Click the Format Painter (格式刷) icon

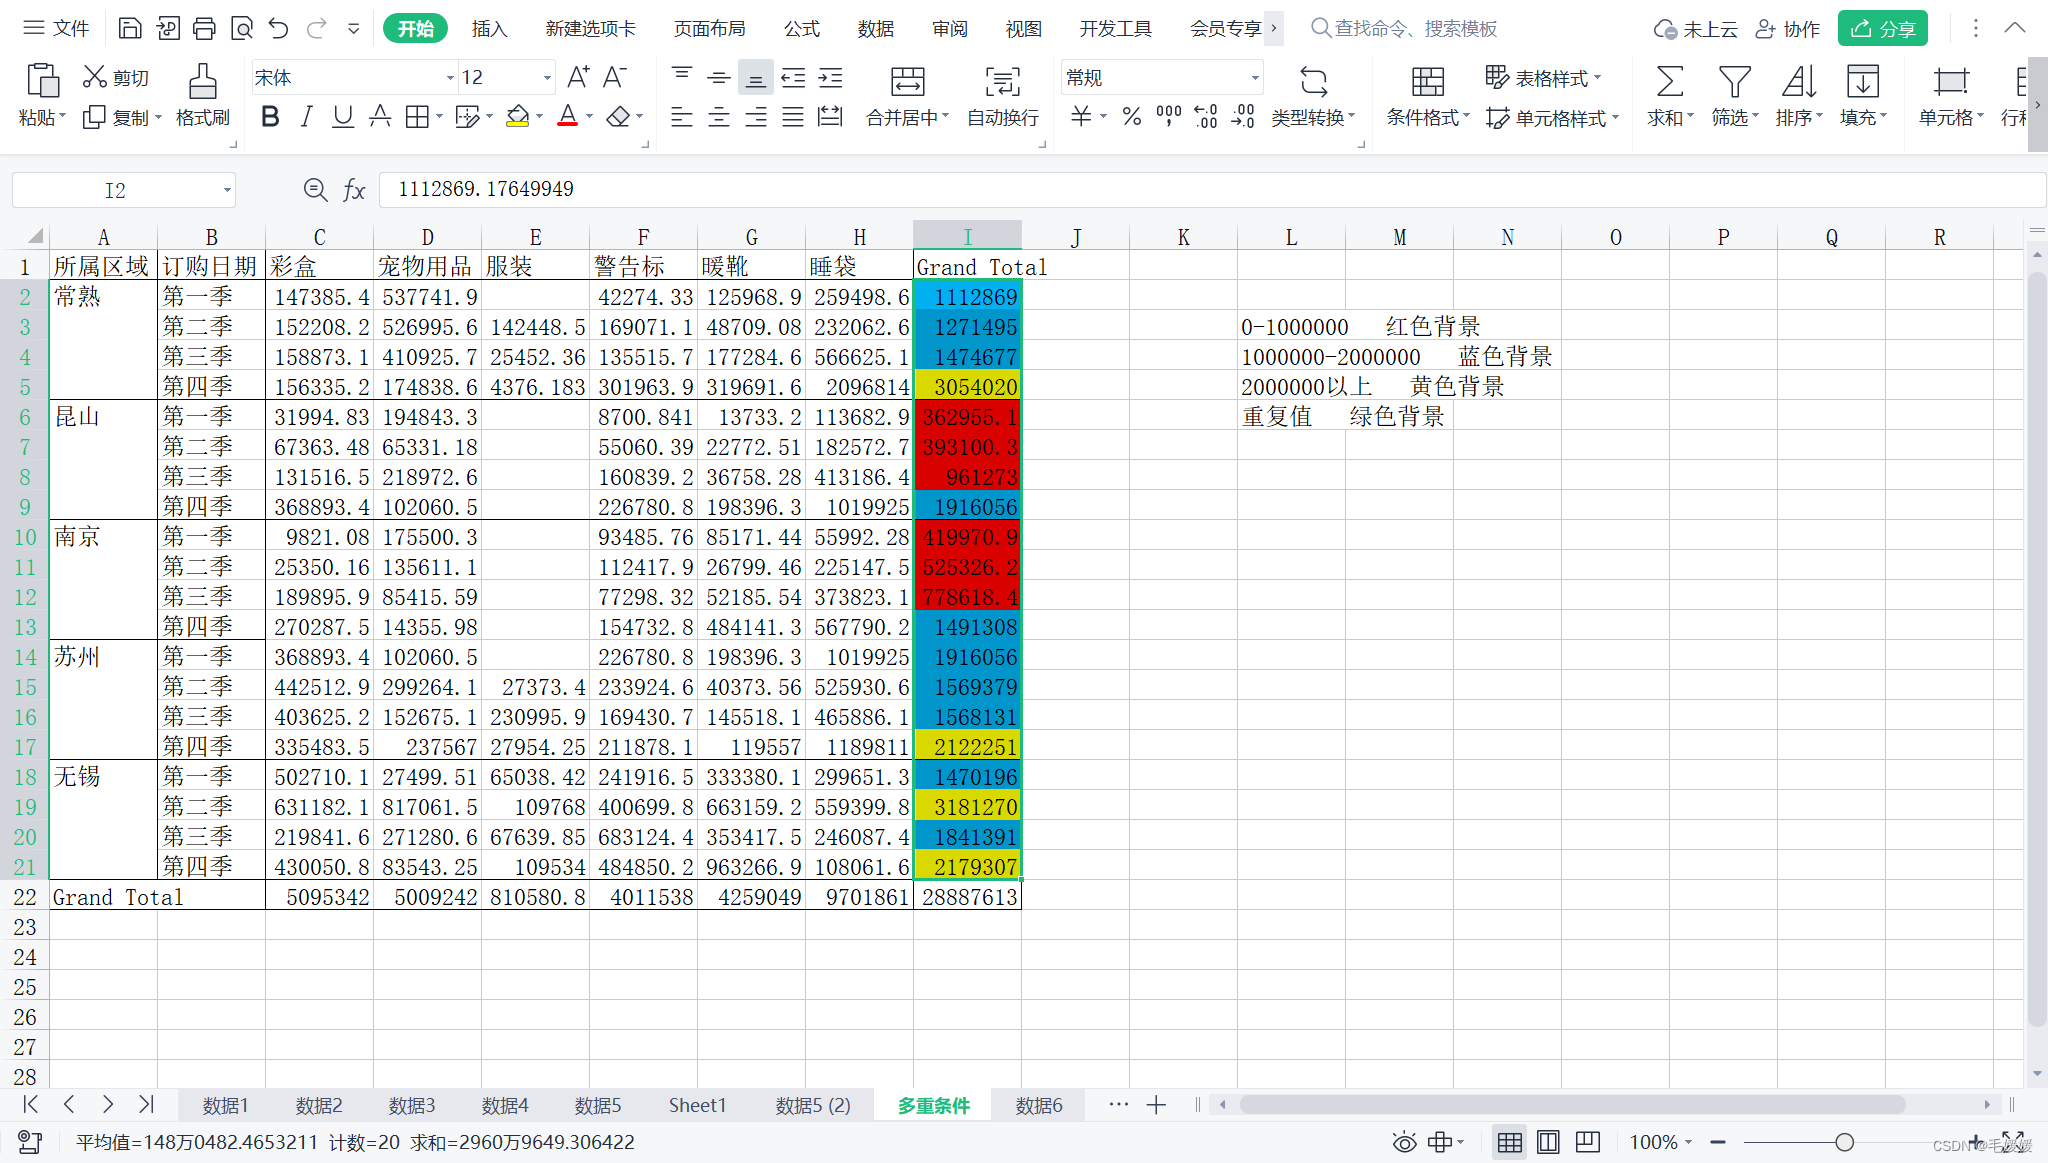tap(202, 82)
